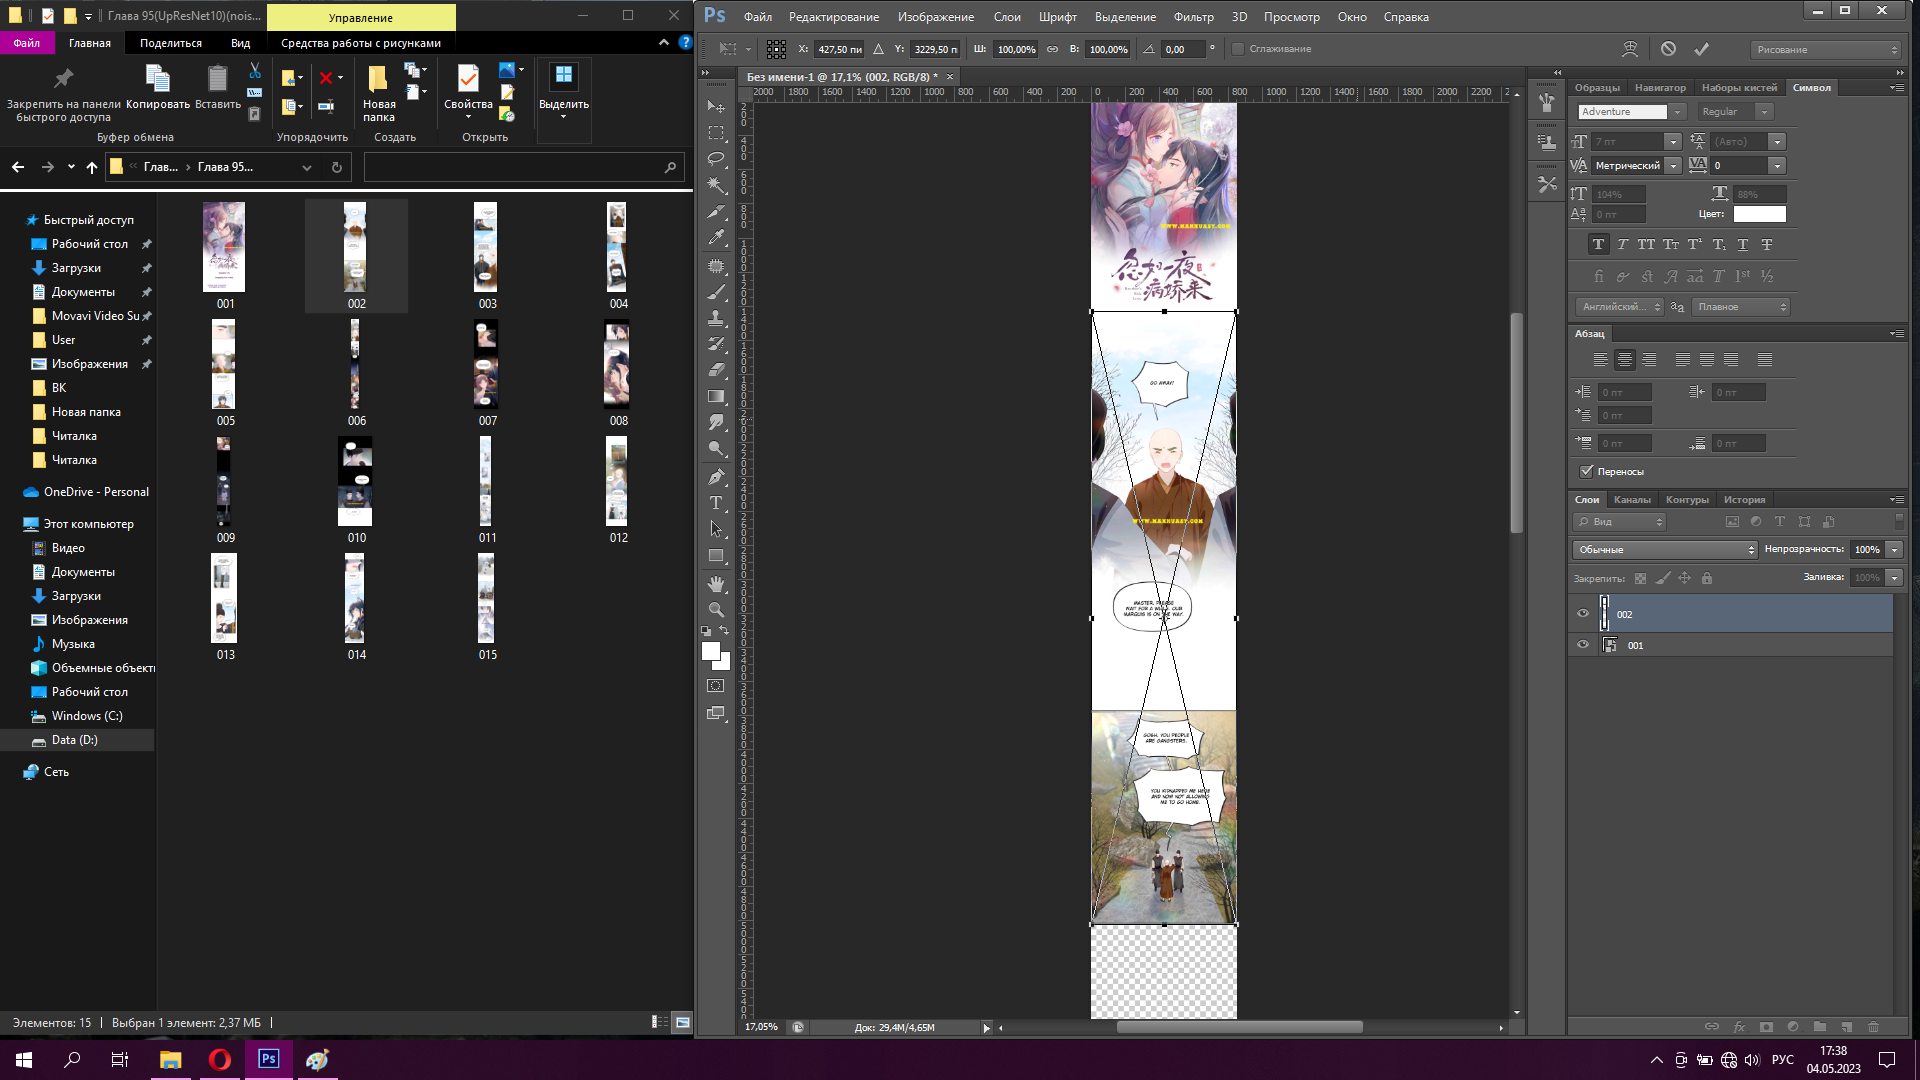The width and height of the screenshot is (1920, 1080).
Task: Open Explorer Вид ribbon tab
Action: pos(240,43)
